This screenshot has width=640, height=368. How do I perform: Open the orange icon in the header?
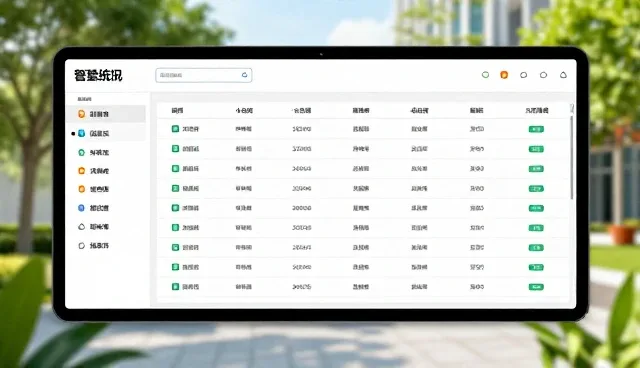pyautogui.click(x=504, y=75)
